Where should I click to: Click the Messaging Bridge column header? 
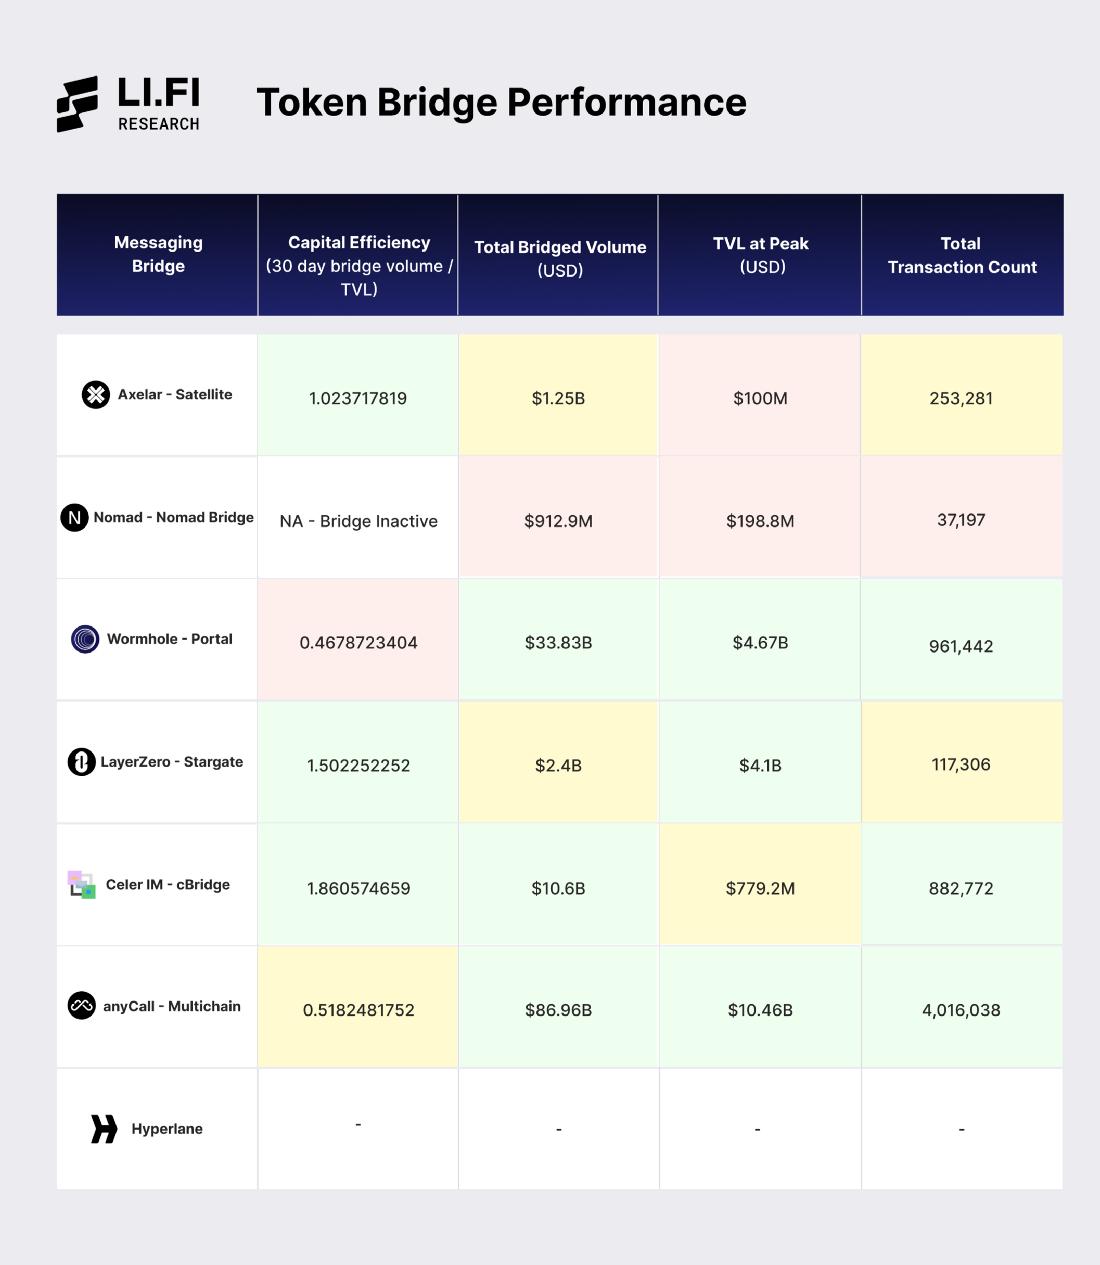click(158, 254)
